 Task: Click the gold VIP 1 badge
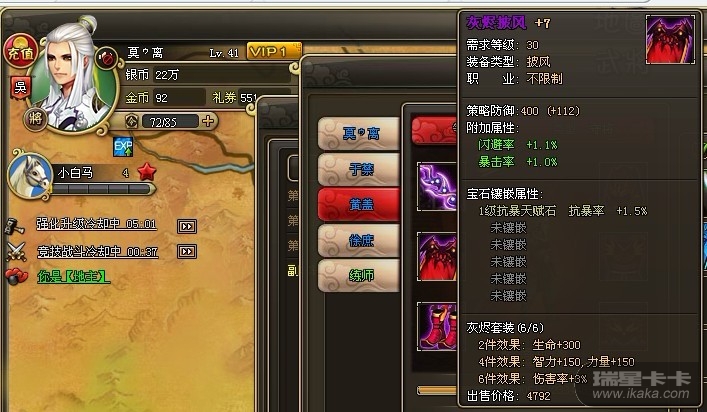click(274, 52)
